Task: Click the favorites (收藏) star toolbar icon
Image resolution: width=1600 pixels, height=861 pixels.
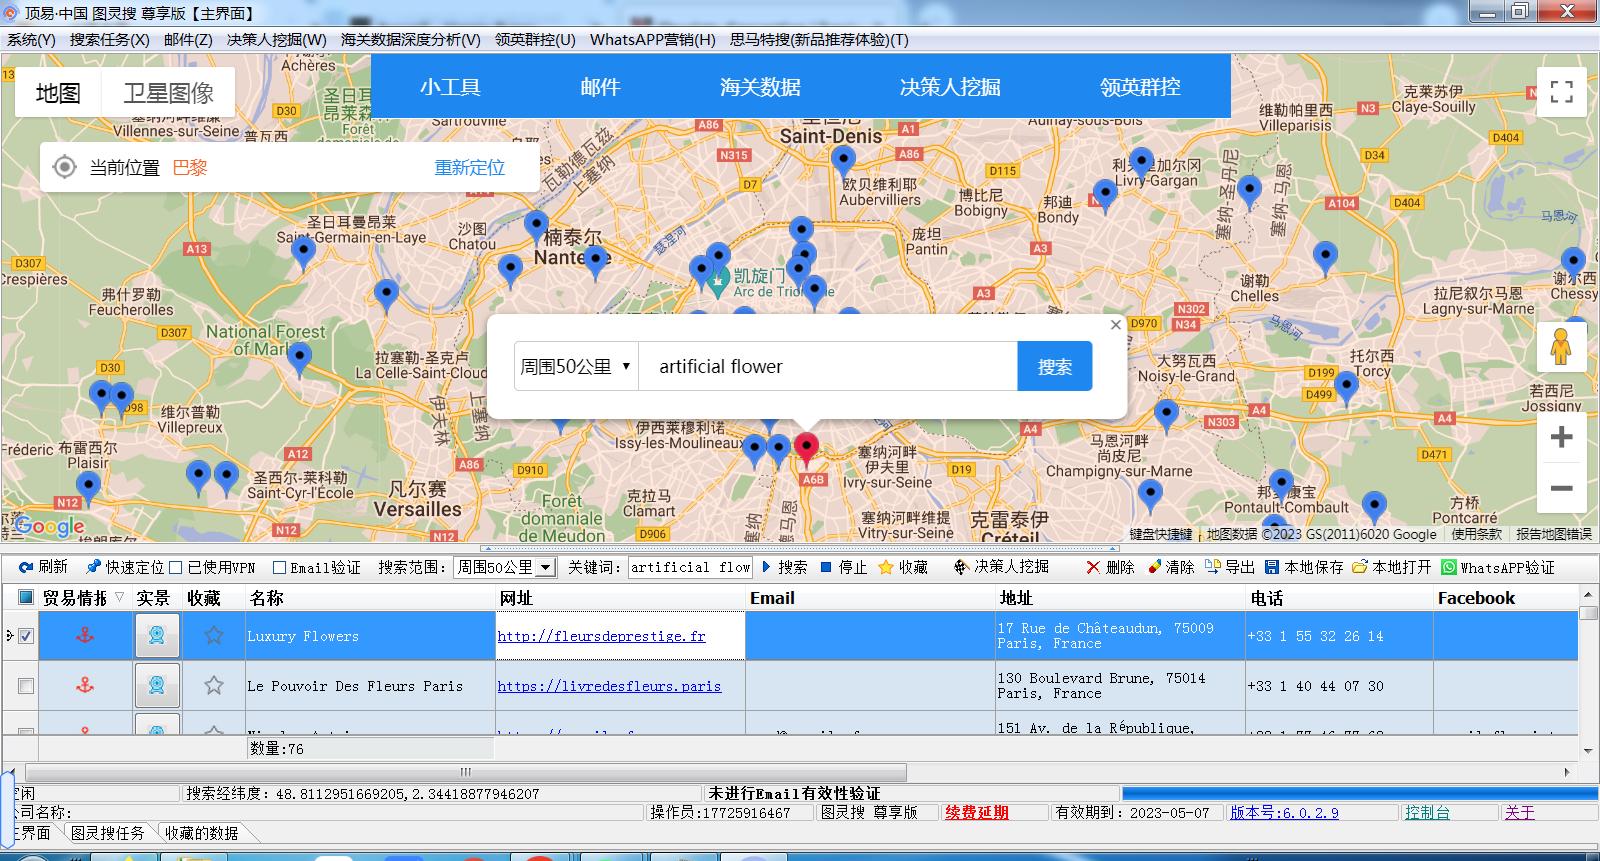Action: 886,567
